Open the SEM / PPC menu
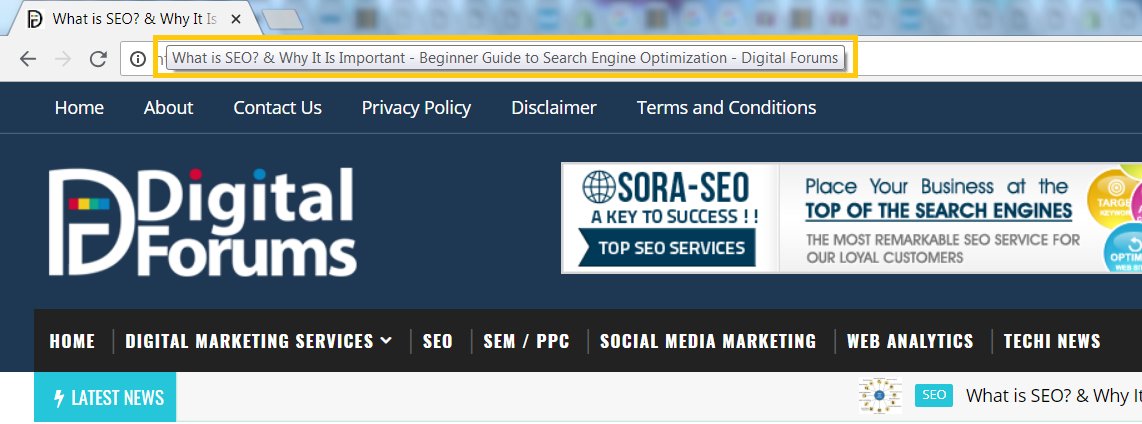This screenshot has width=1142, height=424. [527, 341]
